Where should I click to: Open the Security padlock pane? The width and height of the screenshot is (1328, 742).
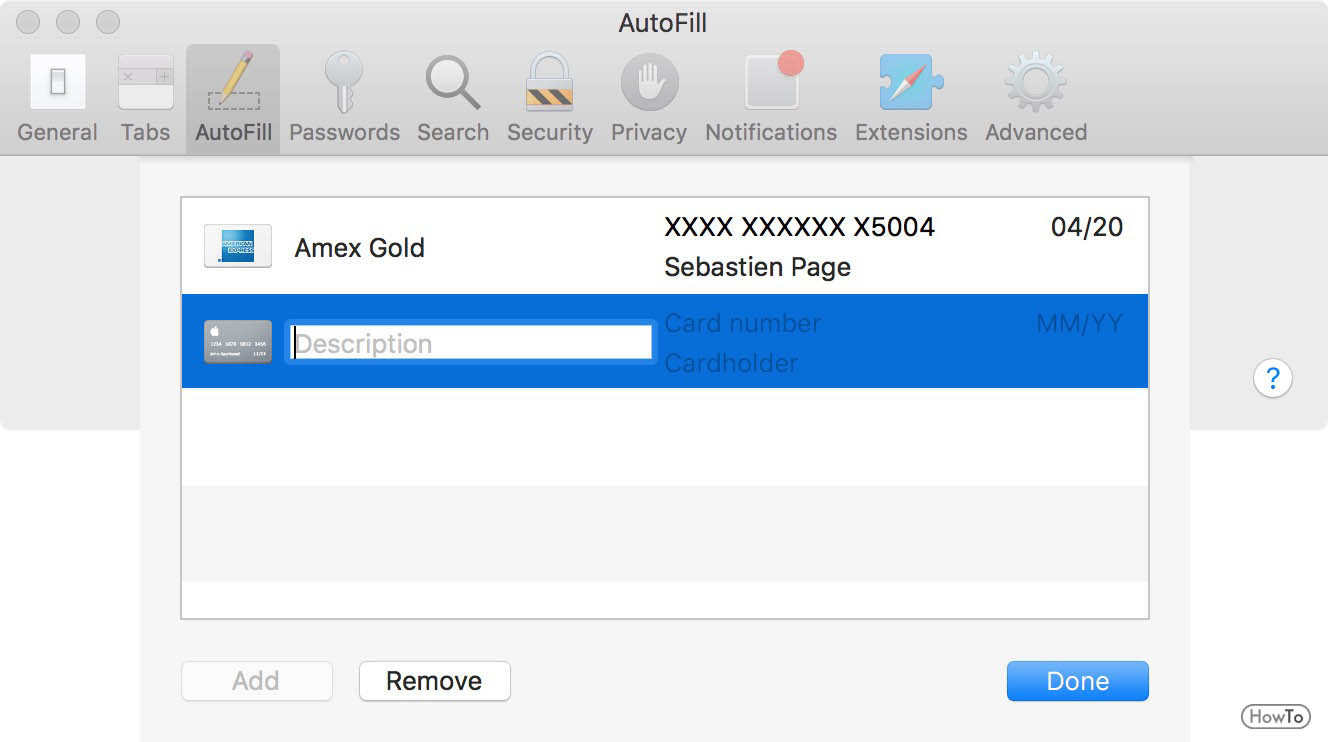click(x=550, y=99)
